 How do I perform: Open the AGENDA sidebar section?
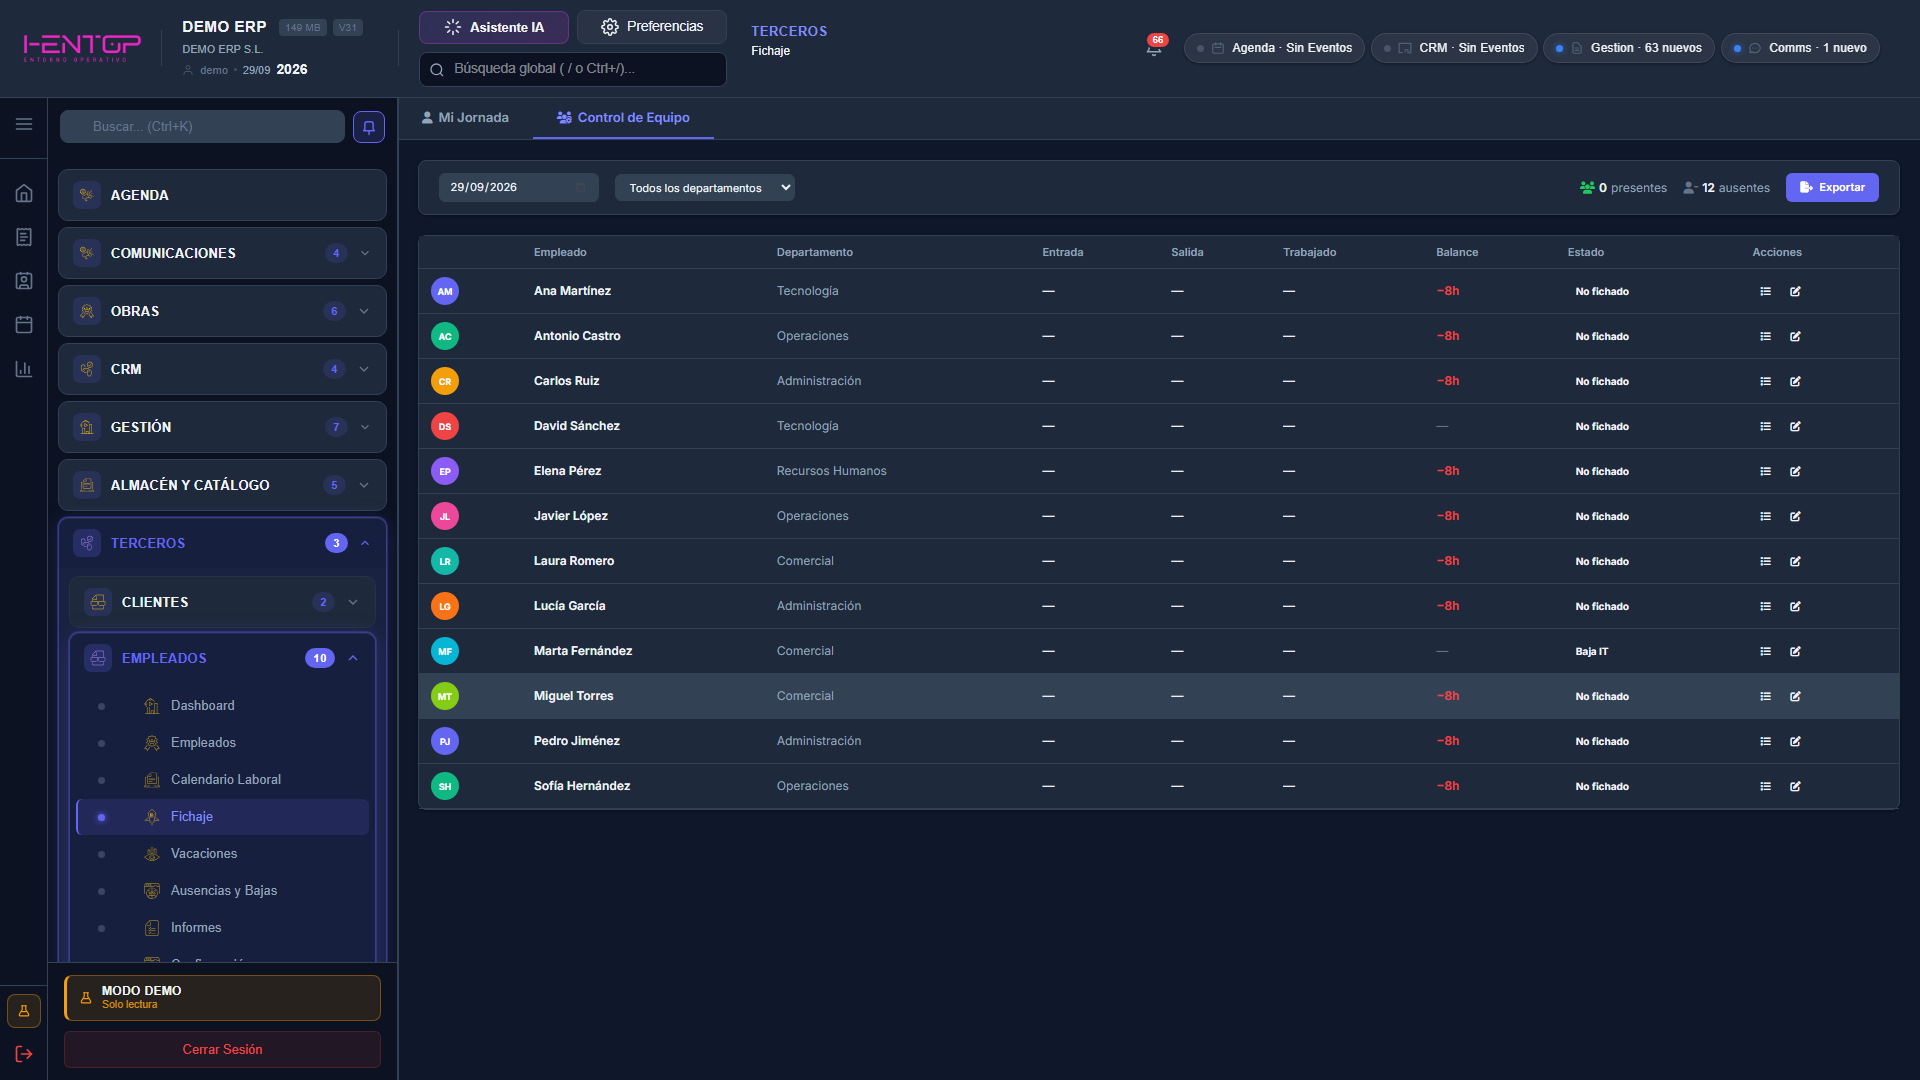click(222, 195)
